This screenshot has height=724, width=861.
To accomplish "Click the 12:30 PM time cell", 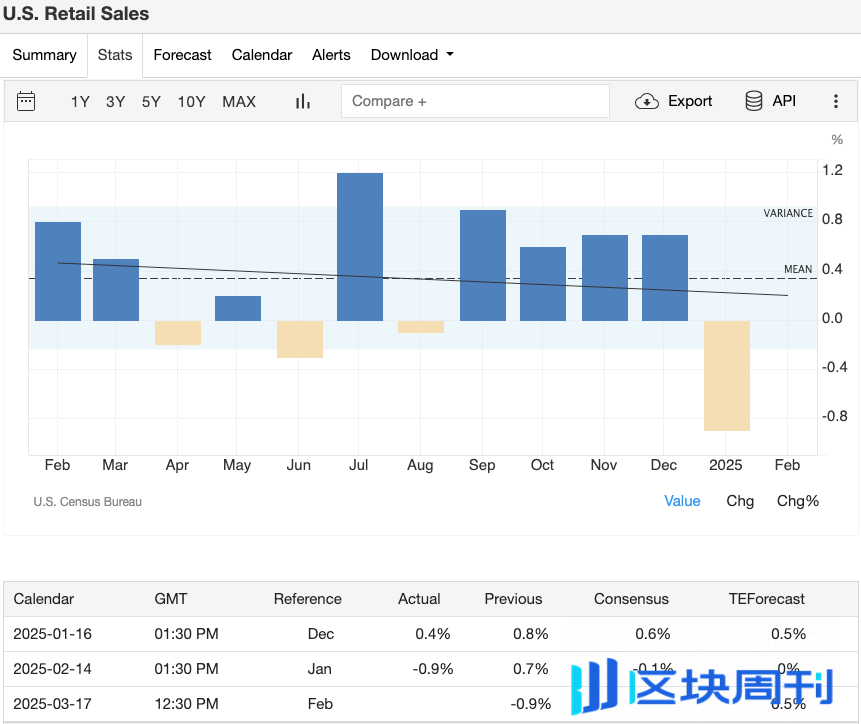I will click(x=186, y=704).
